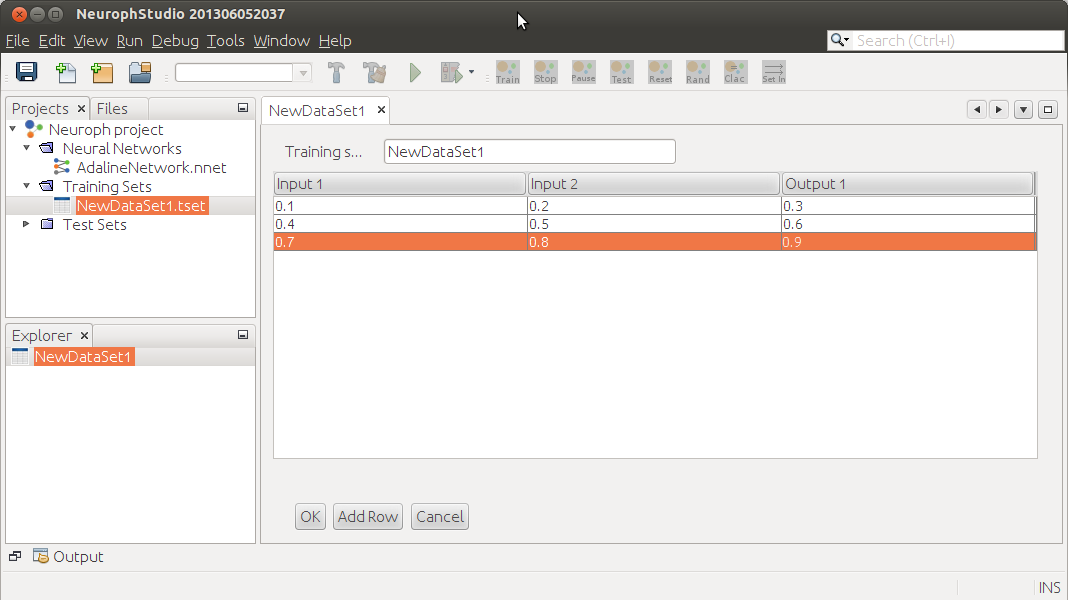Image resolution: width=1068 pixels, height=600 pixels.
Task: Click the training set name field
Action: pos(529,152)
